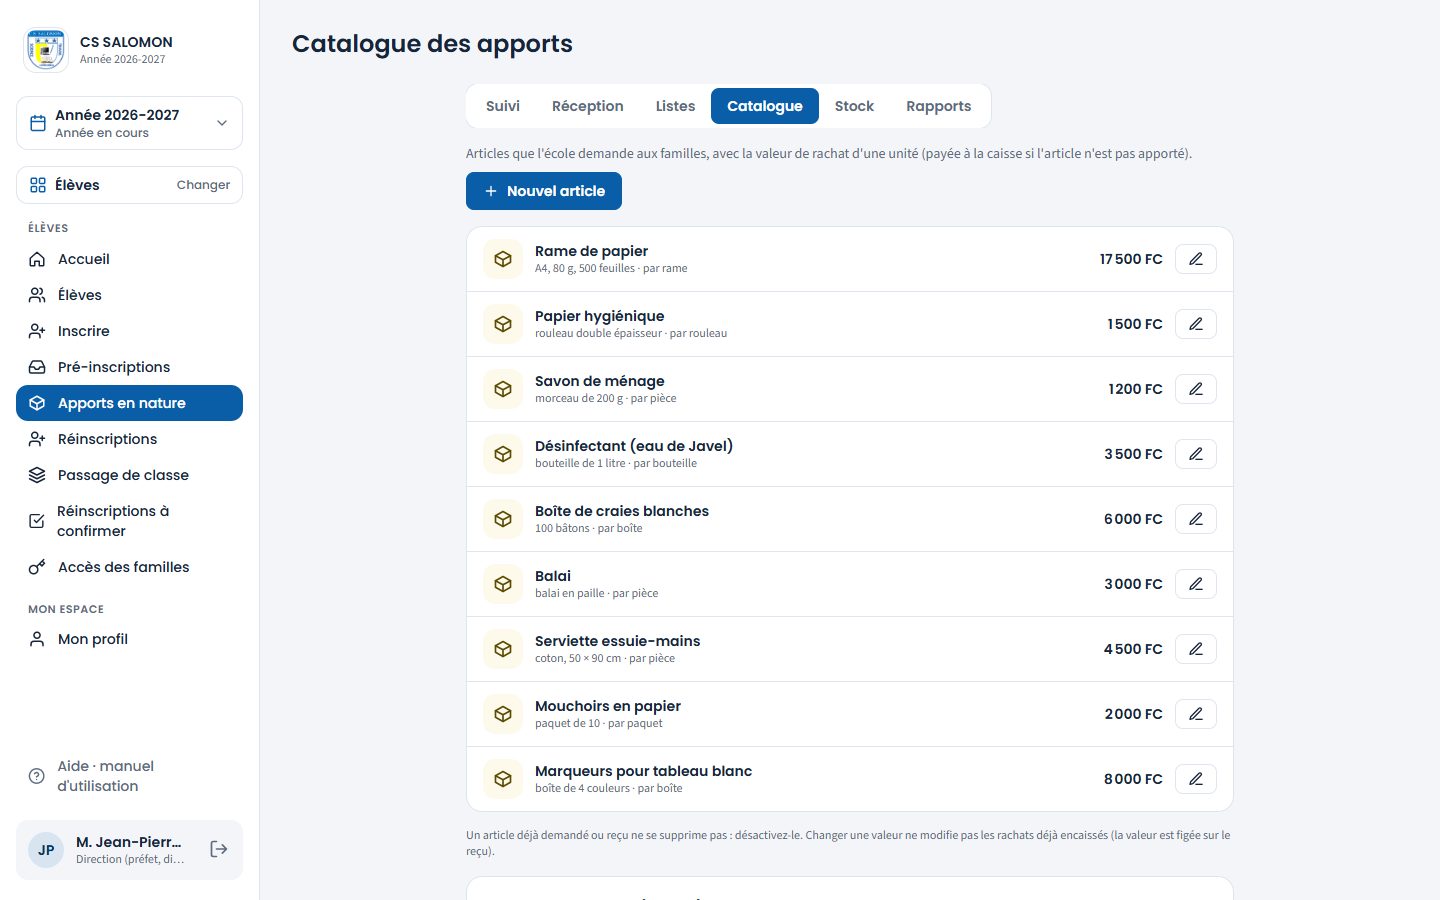Click the Nouvel article button
The width and height of the screenshot is (1440, 900).
(544, 191)
